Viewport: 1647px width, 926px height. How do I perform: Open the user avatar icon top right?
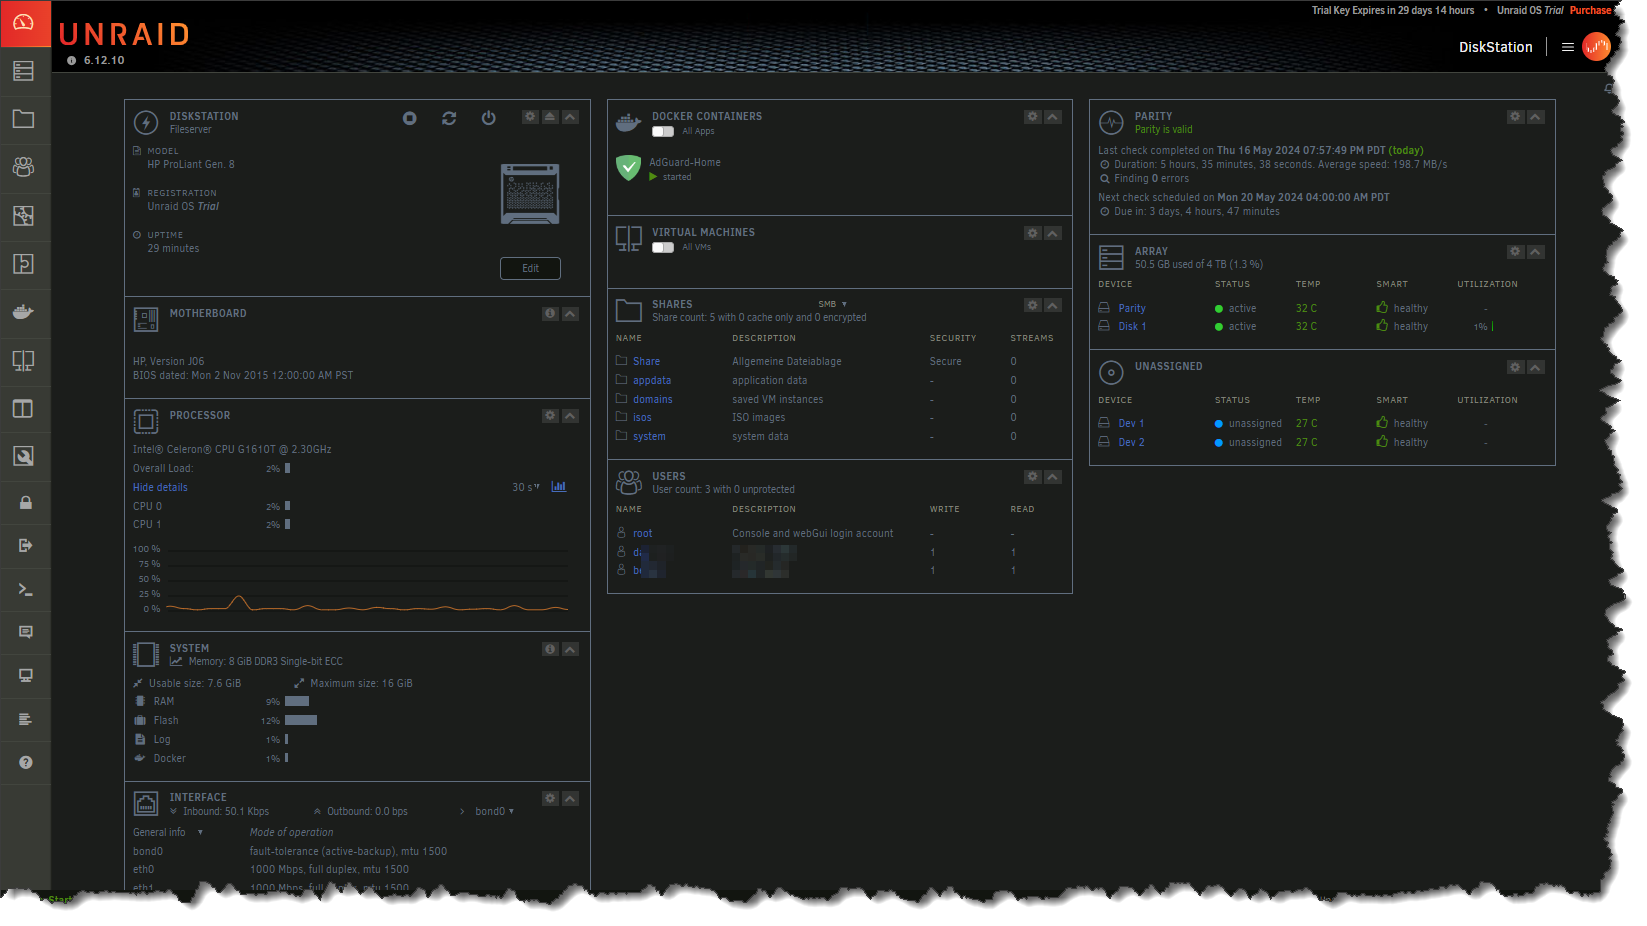(x=1597, y=47)
